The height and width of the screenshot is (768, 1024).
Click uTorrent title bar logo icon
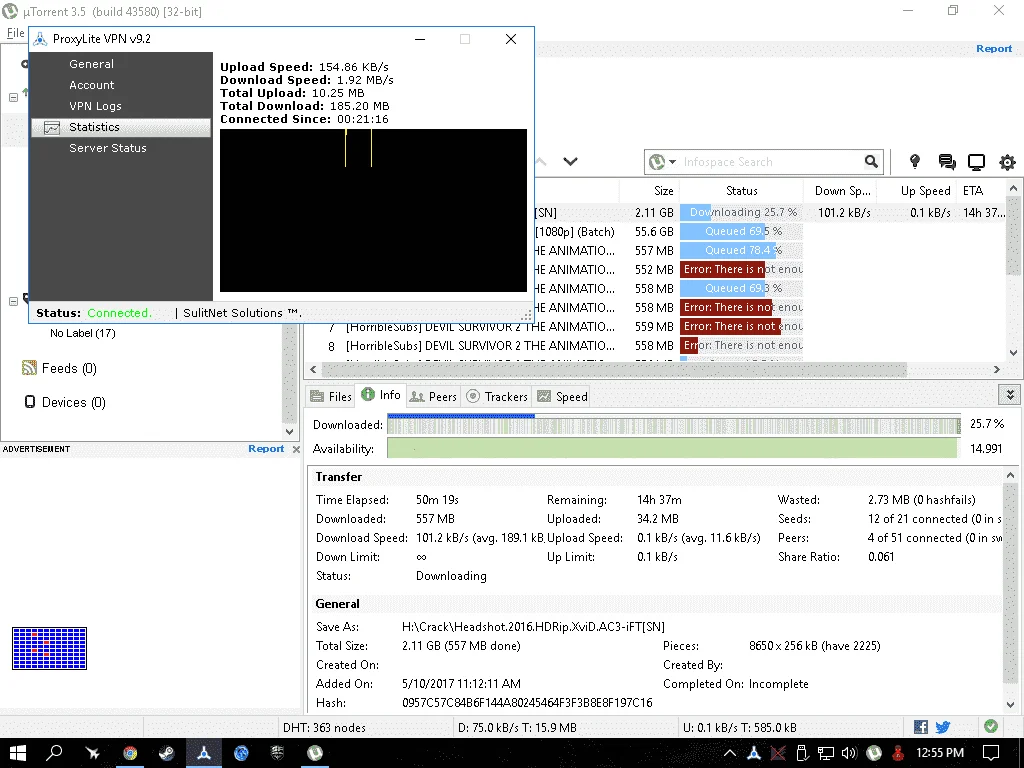[x=10, y=11]
